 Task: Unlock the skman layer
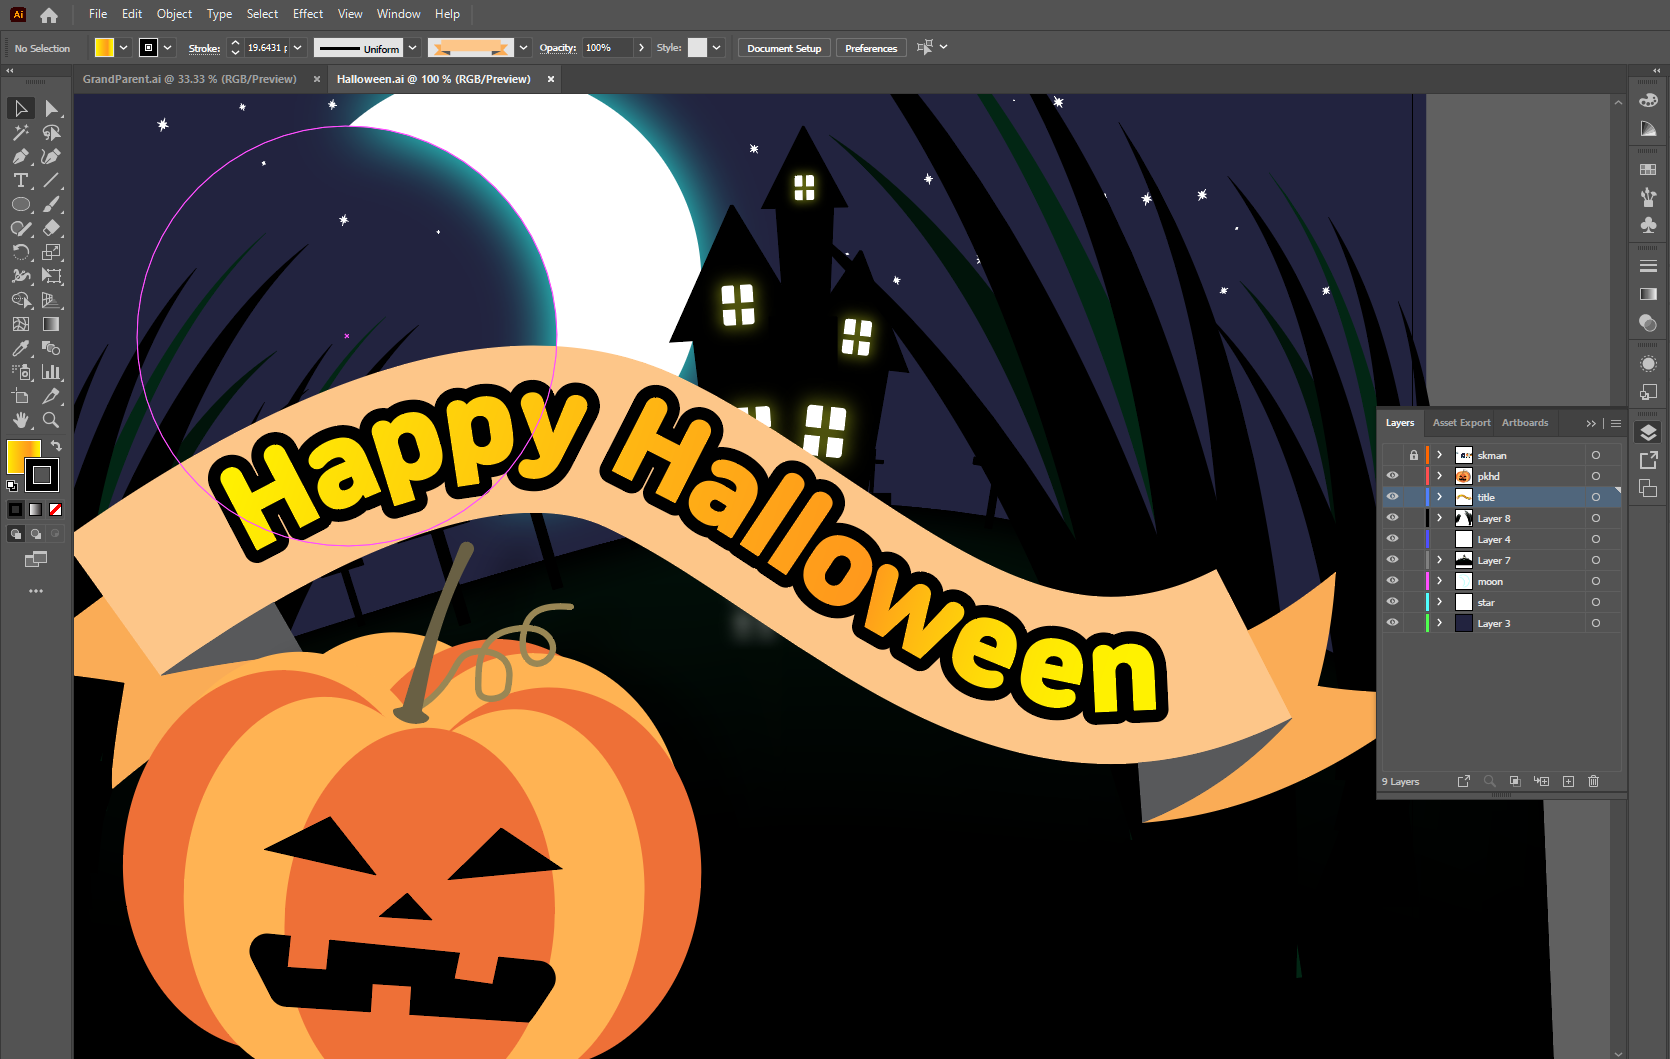1414,455
